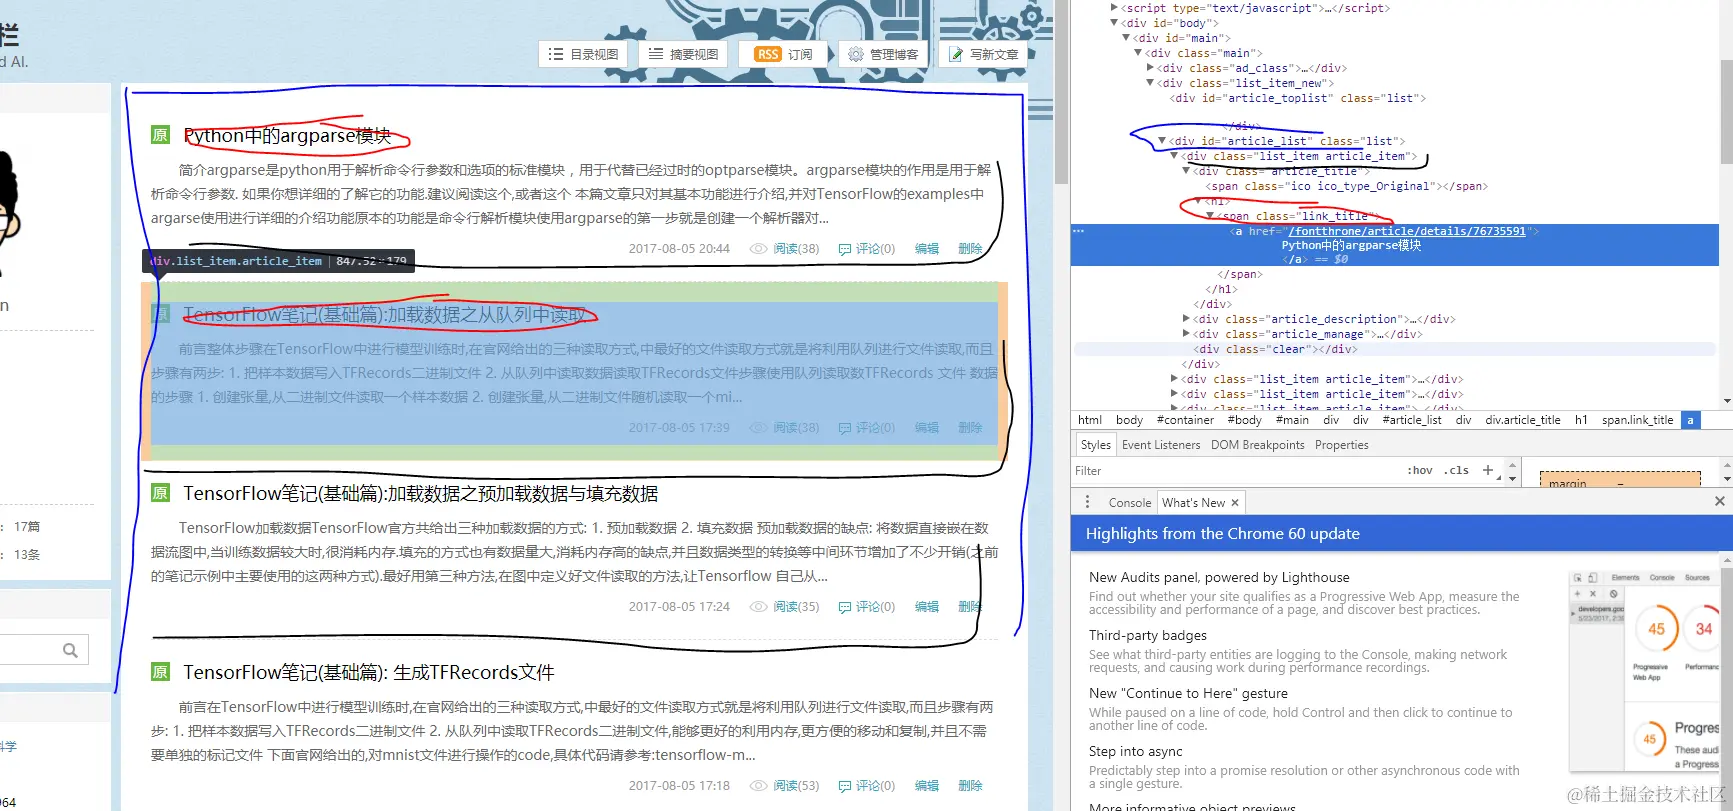Expand the script type text/javascript node
The height and width of the screenshot is (811, 1733).
1115,8
